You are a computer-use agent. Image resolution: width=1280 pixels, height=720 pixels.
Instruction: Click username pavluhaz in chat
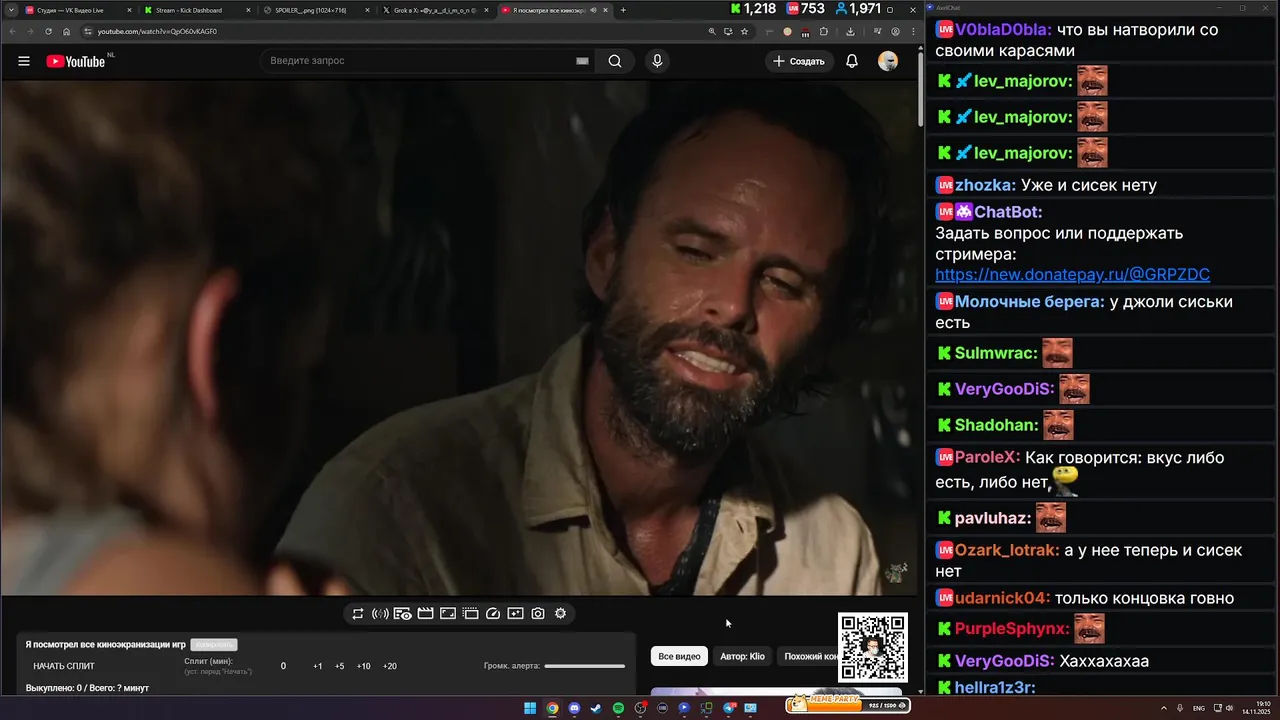[993, 518]
